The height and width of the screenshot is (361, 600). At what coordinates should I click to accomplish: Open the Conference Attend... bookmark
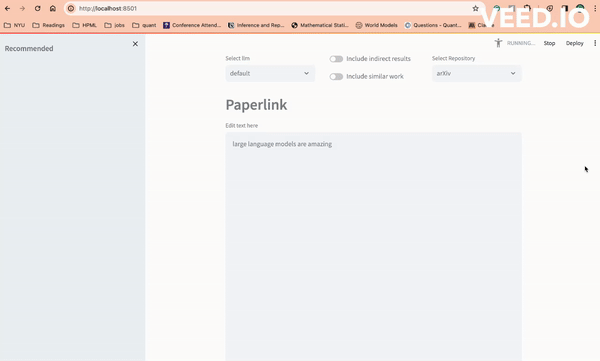[x=192, y=25]
